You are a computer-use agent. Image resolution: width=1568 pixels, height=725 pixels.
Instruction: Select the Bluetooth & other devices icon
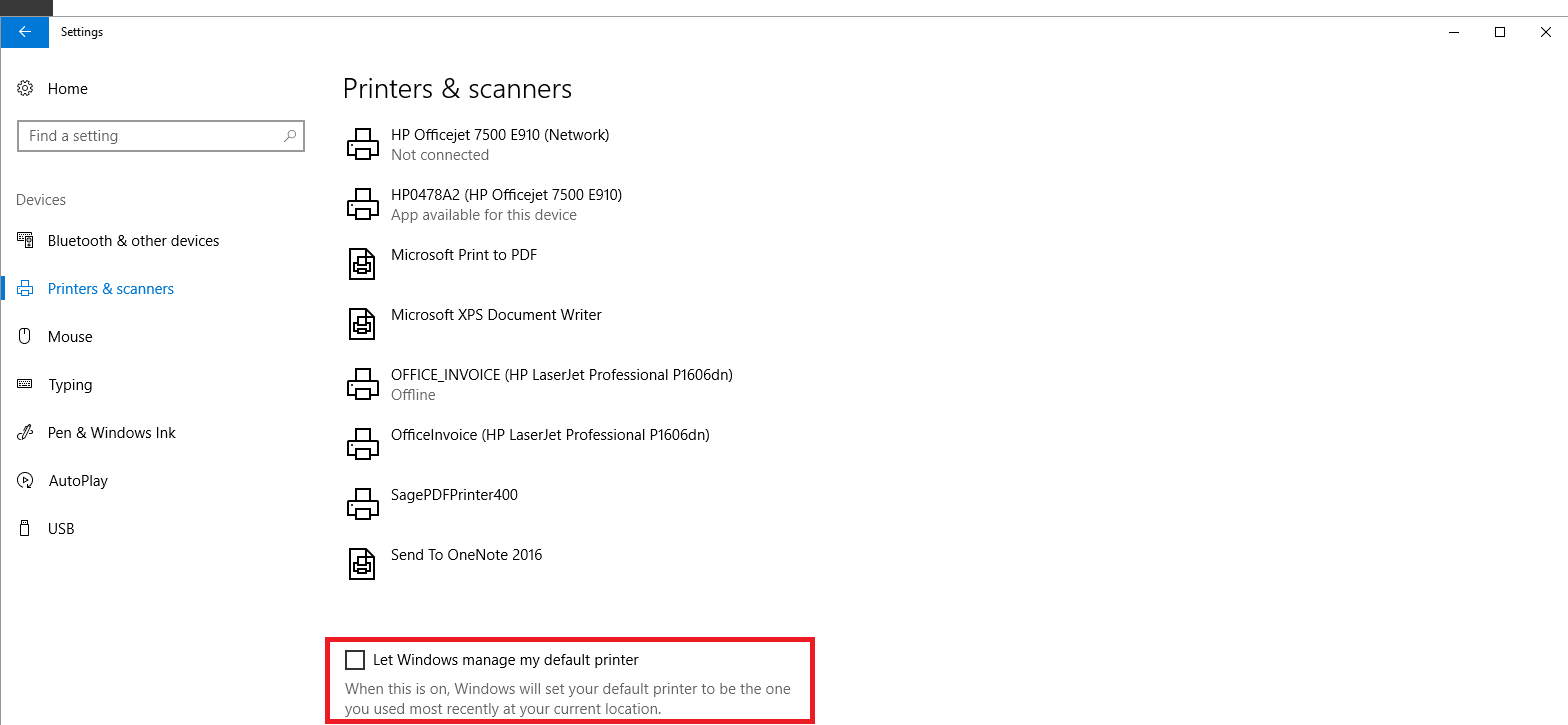(25, 241)
